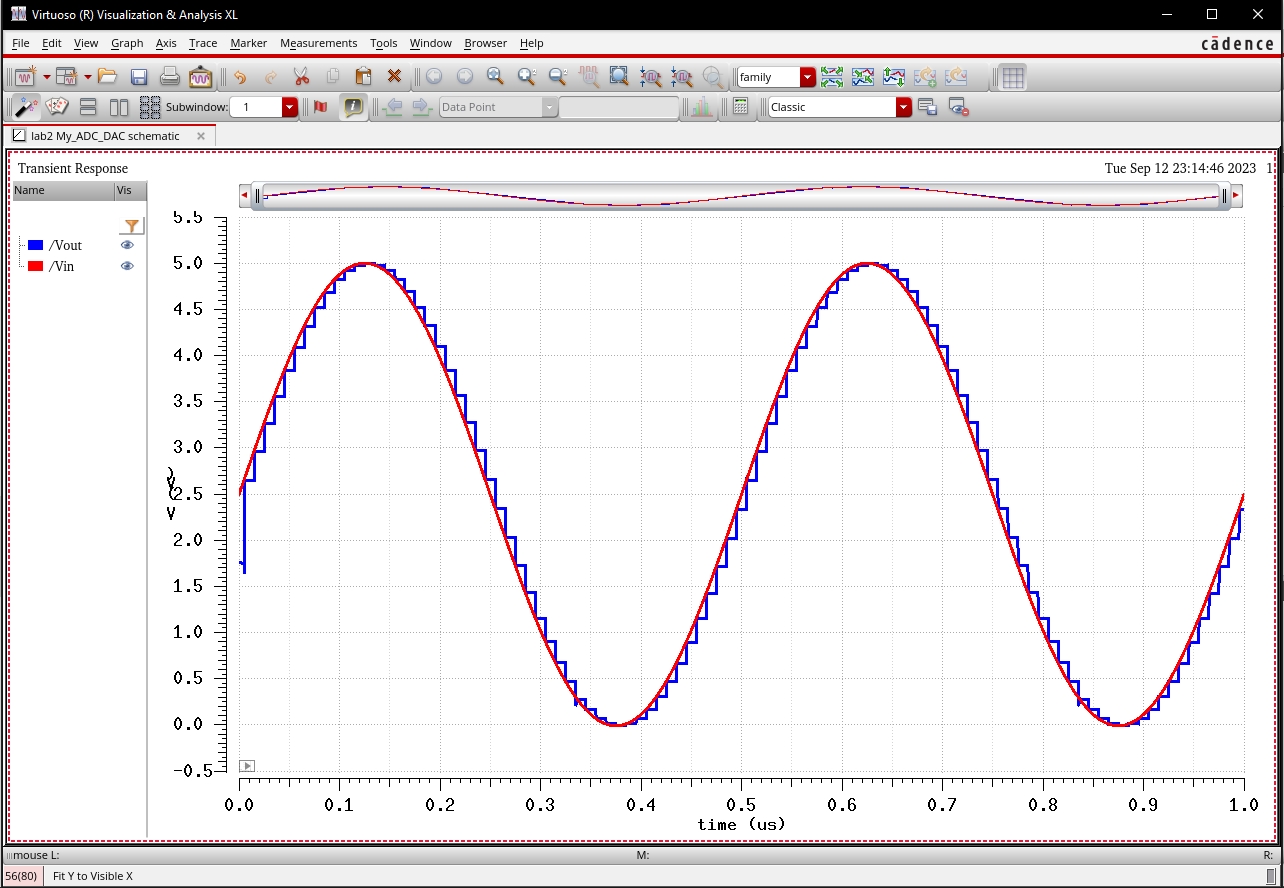
Task: Click the Save floppy disk icon
Action: [x=139, y=77]
